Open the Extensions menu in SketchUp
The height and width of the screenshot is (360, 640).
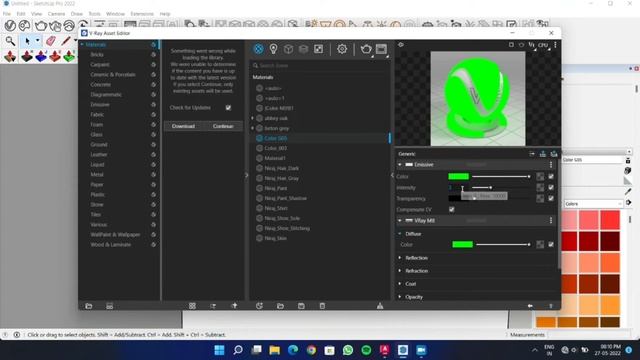[x=142, y=14]
